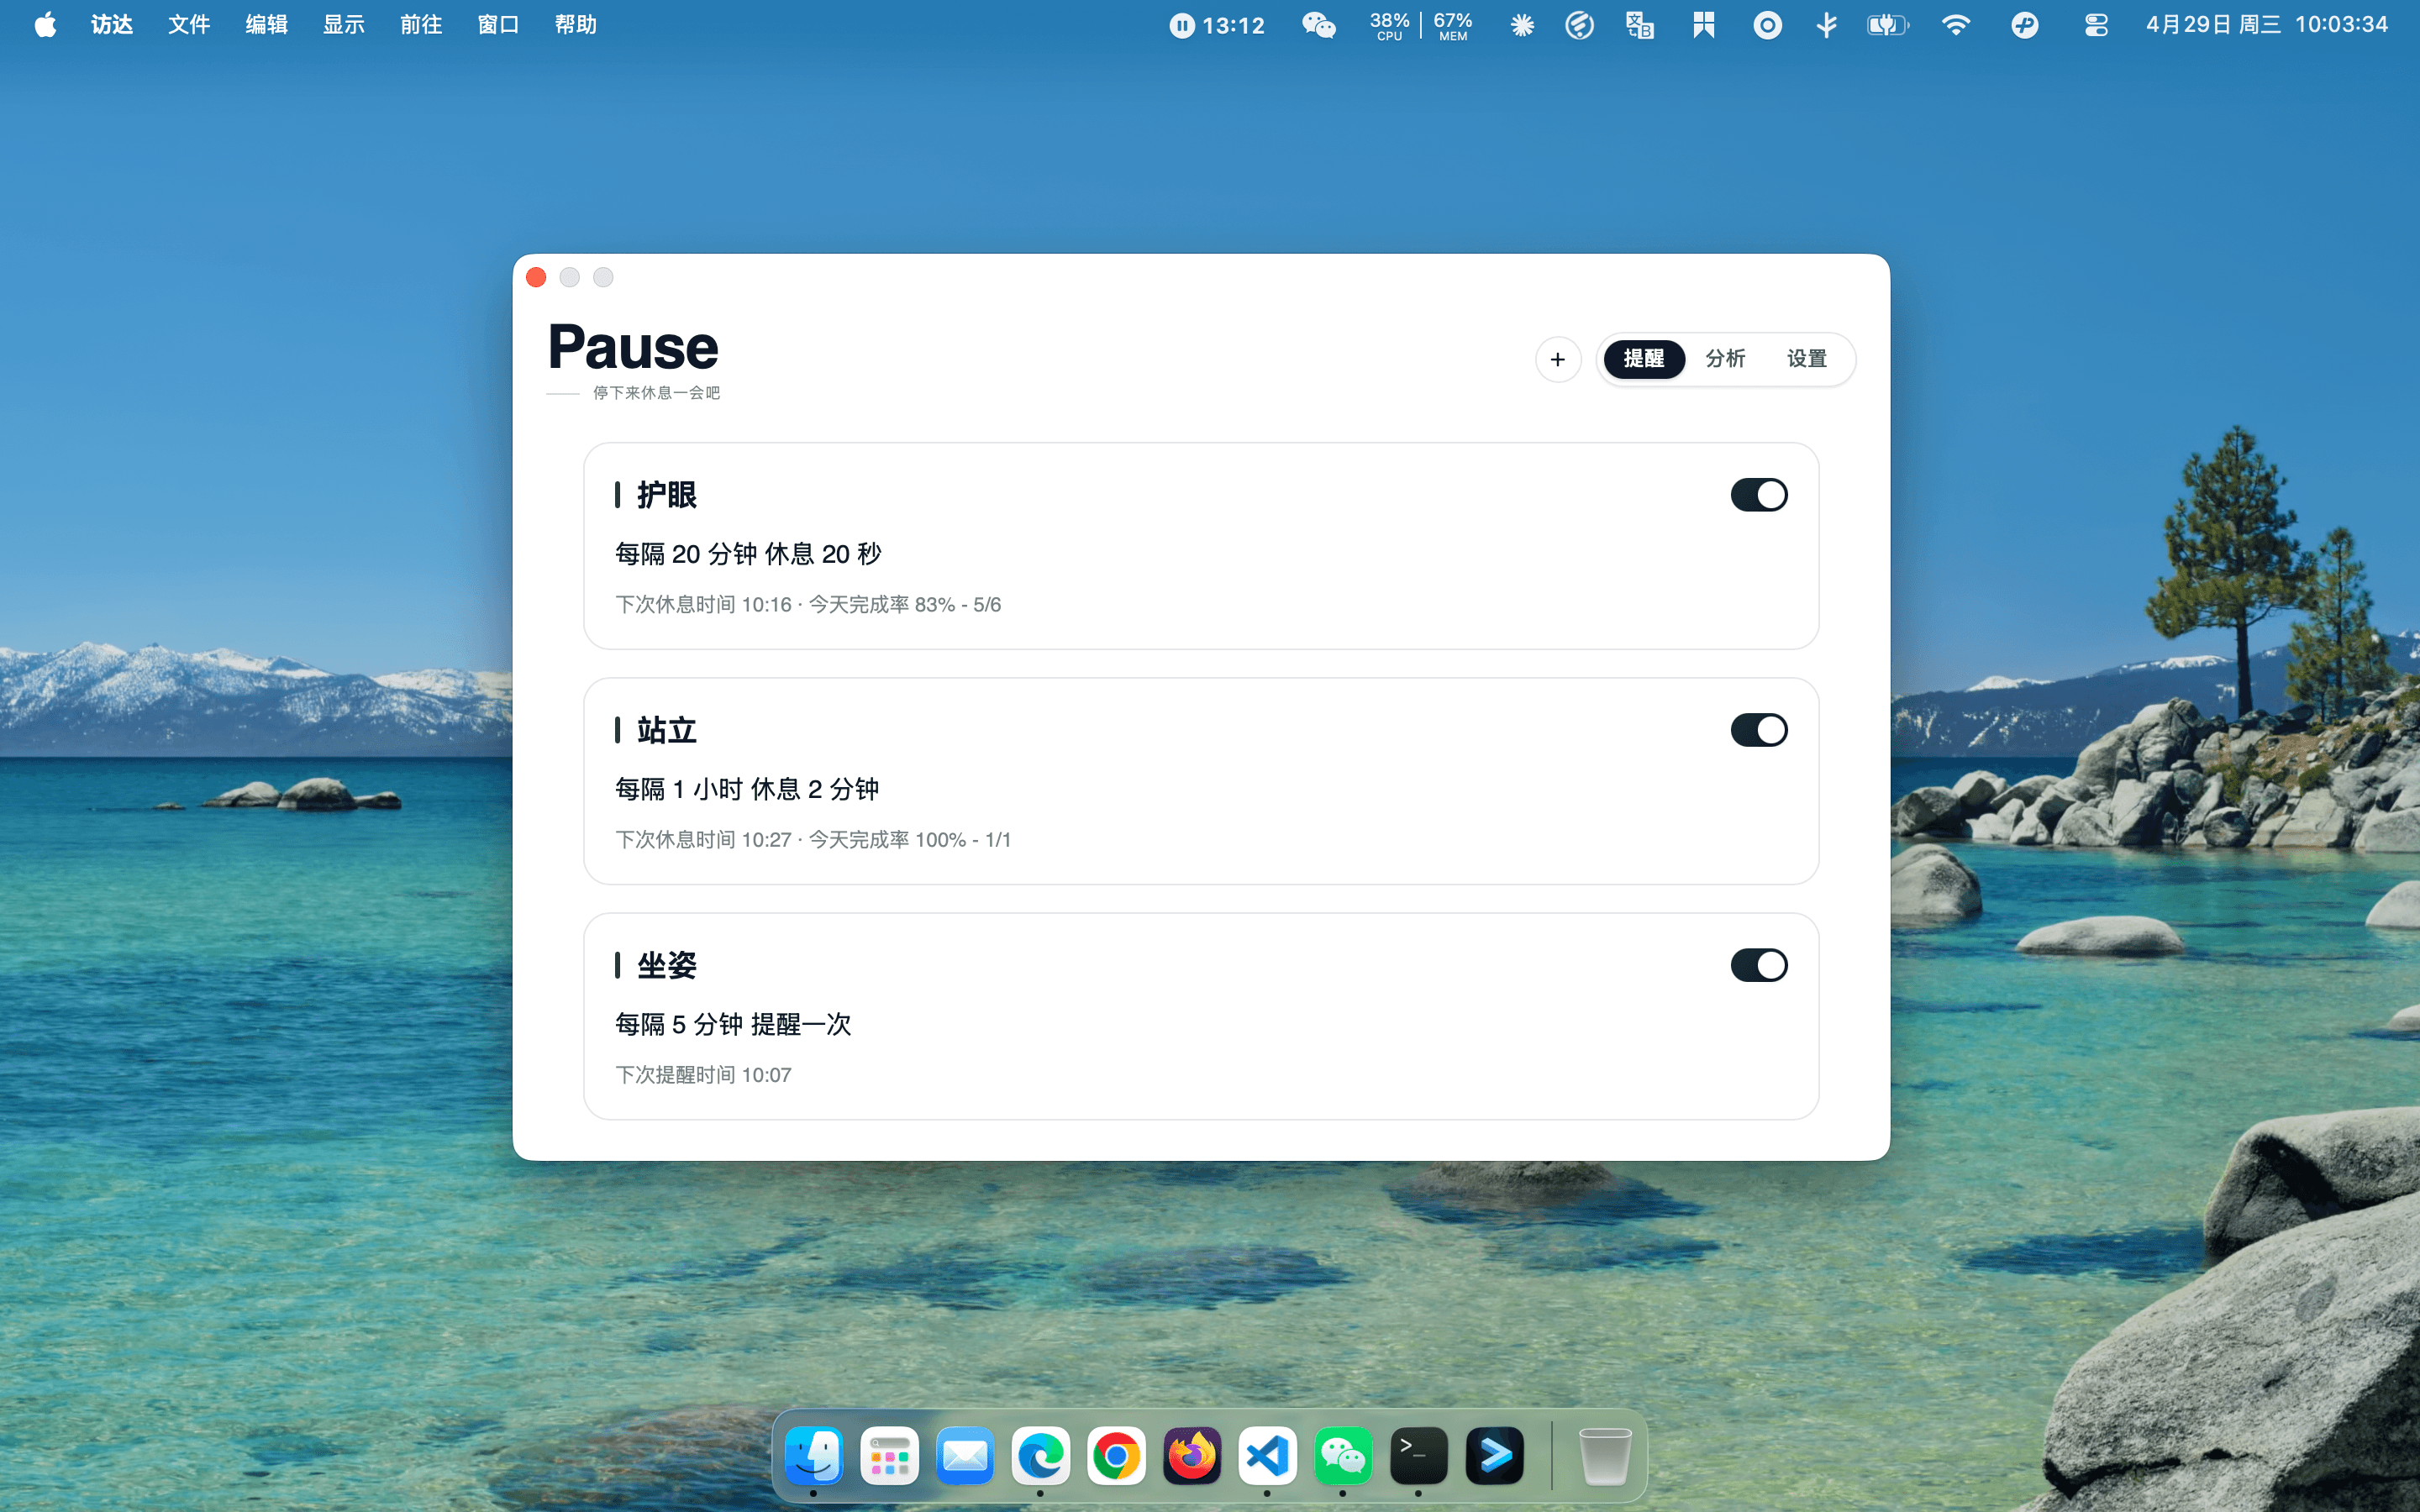The image size is (2420, 1512).
Task: Open the Pause timer icon in menu bar
Action: tap(1216, 25)
